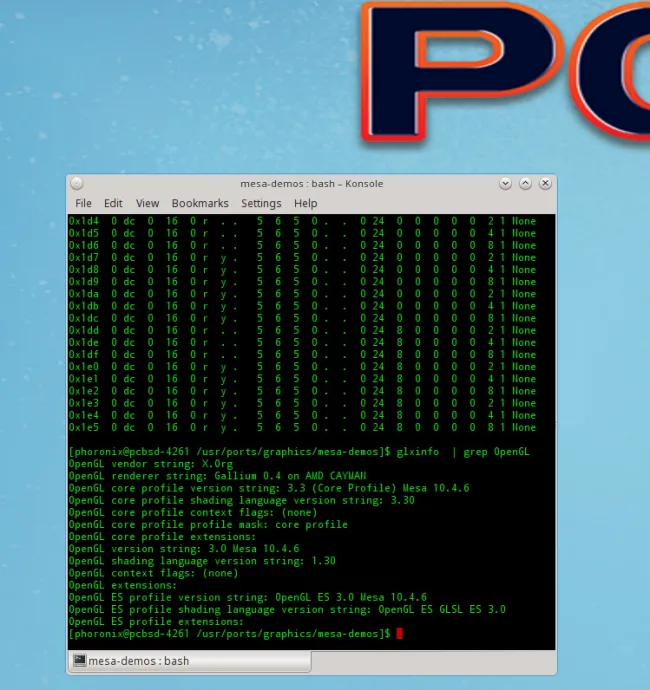Click the 0x1d4 visual row
650x690 pixels.
[x=302, y=221]
